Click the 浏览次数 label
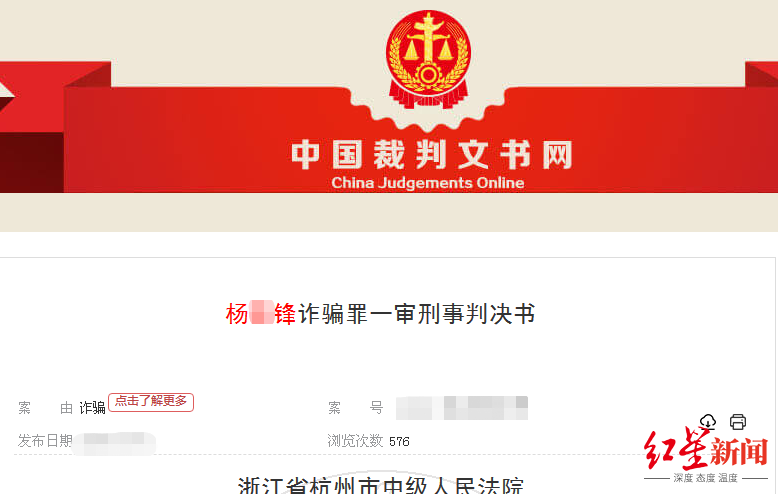The height and width of the screenshot is (494, 778). (x=355, y=440)
